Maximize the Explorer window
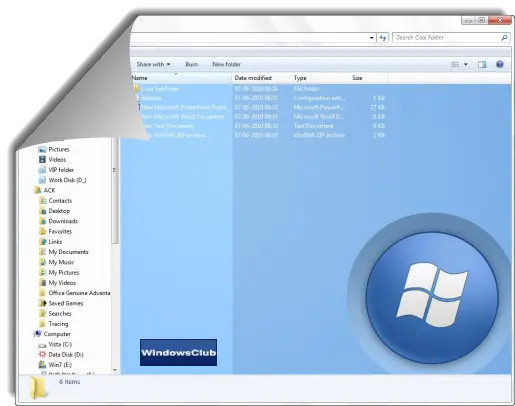515x406 pixels. click(x=482, y=20)
